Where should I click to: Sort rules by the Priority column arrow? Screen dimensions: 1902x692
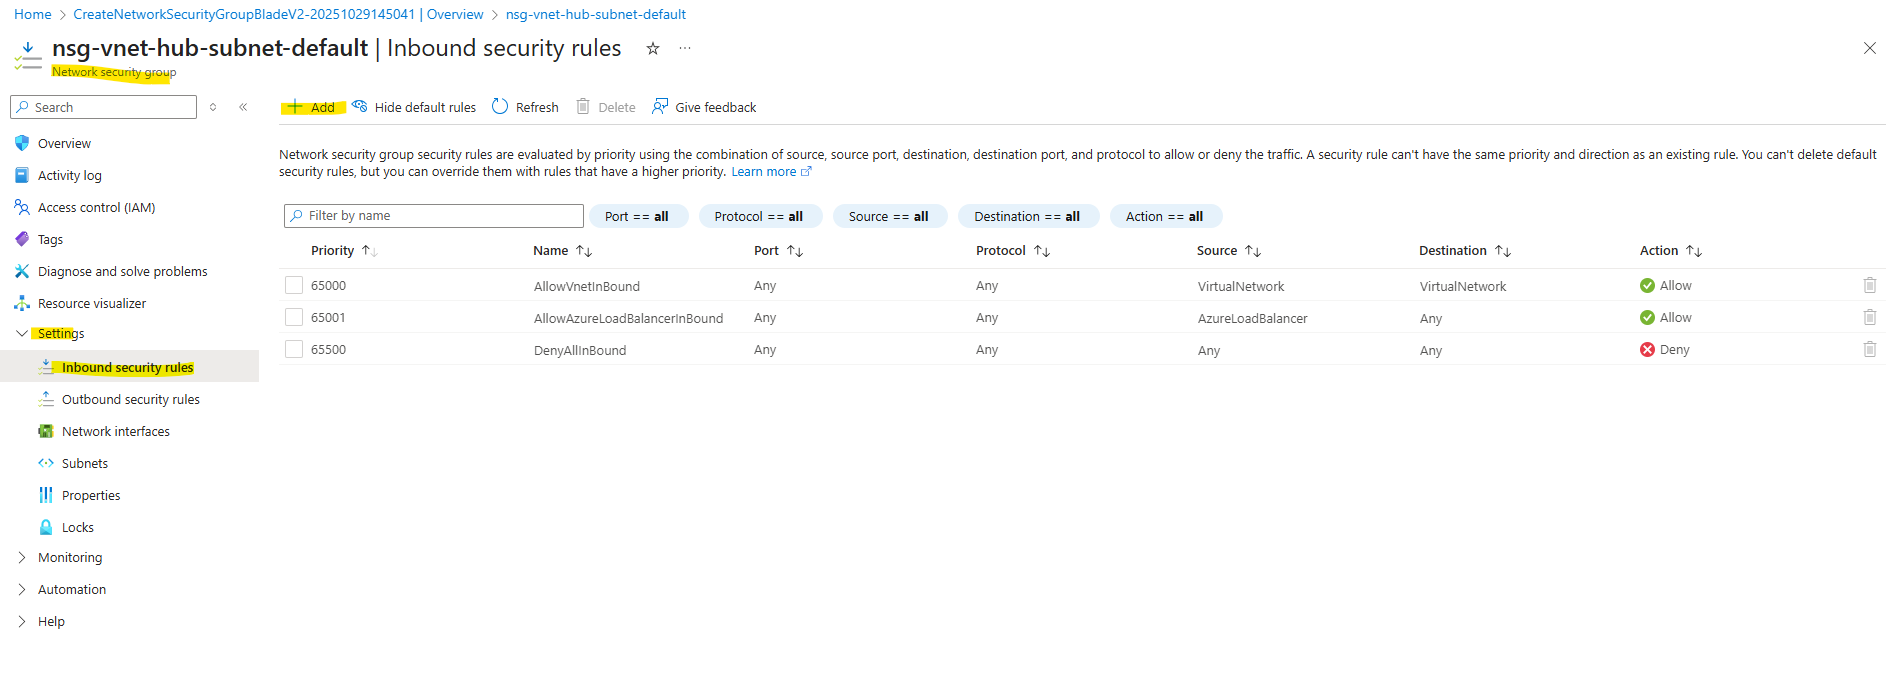[369, 251]
